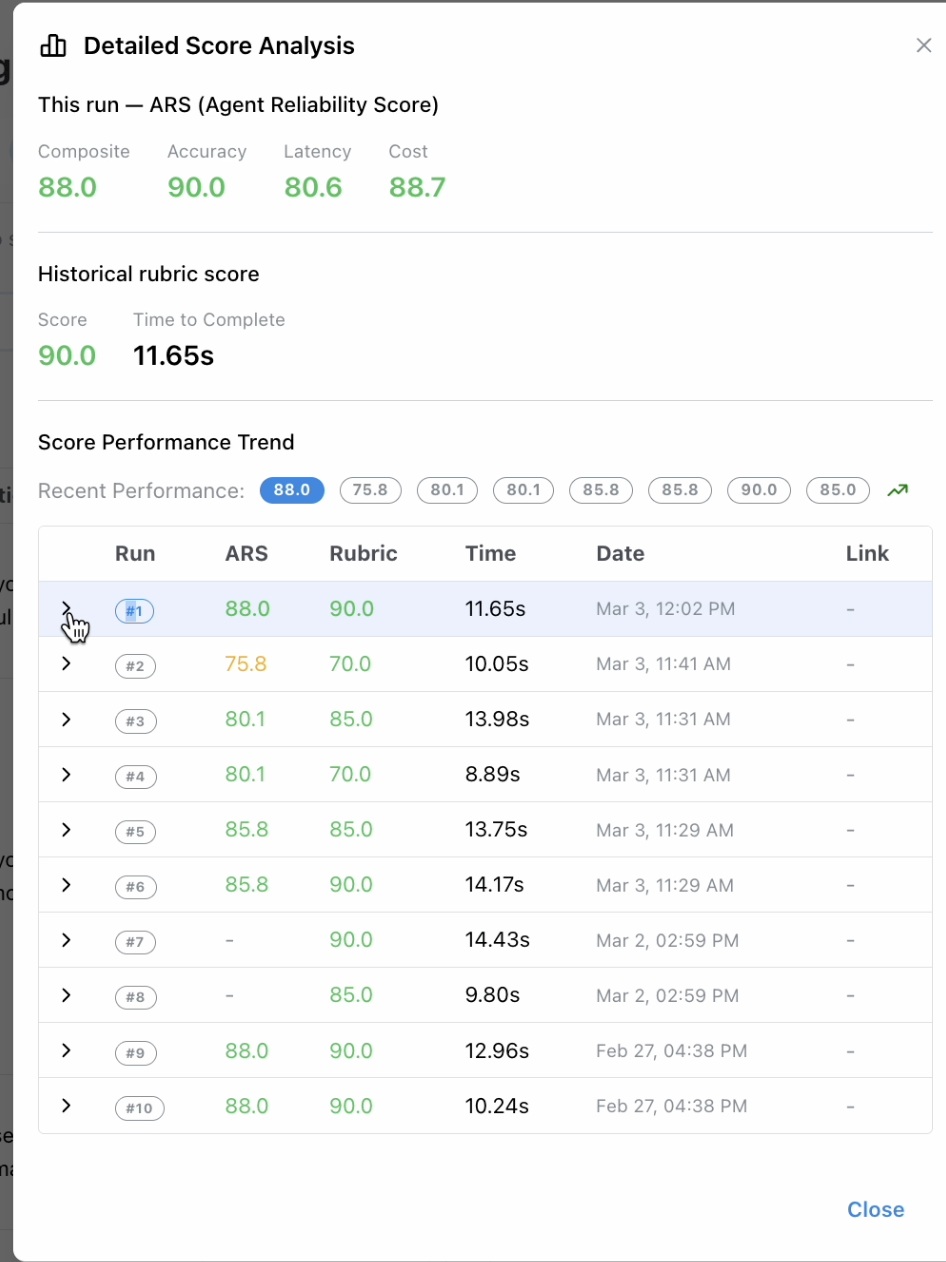Viewport: 946px width, 1262px height.
Task: Select the 75.8 recent performance pill
Action: tap(370, 490)
